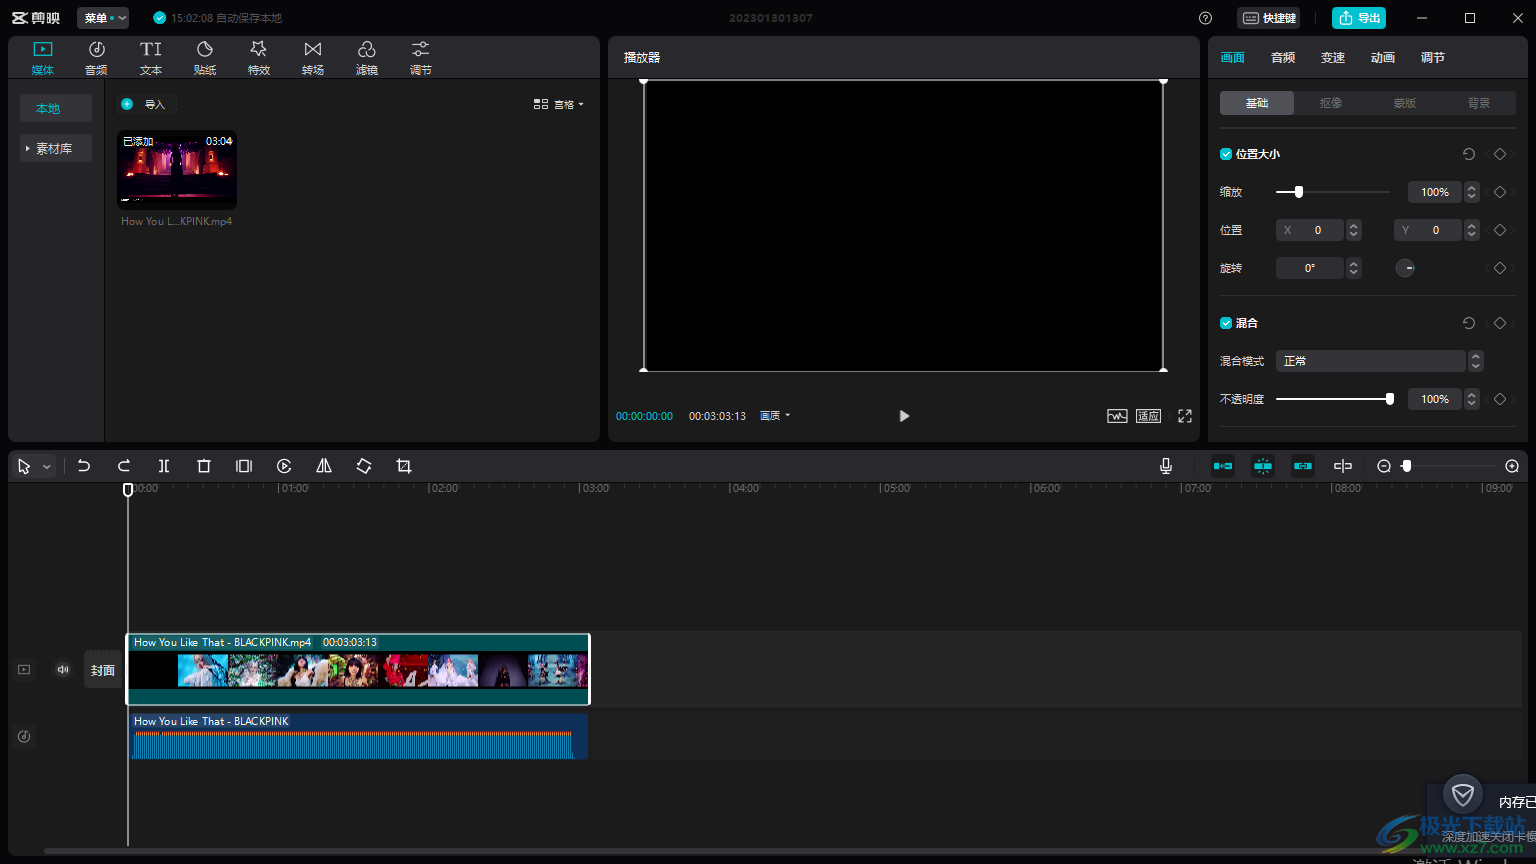The height and width of the screenshot is (864, 1536).
Task: Toggle the waveform scope icon in player
Action: pos(1117,416)
